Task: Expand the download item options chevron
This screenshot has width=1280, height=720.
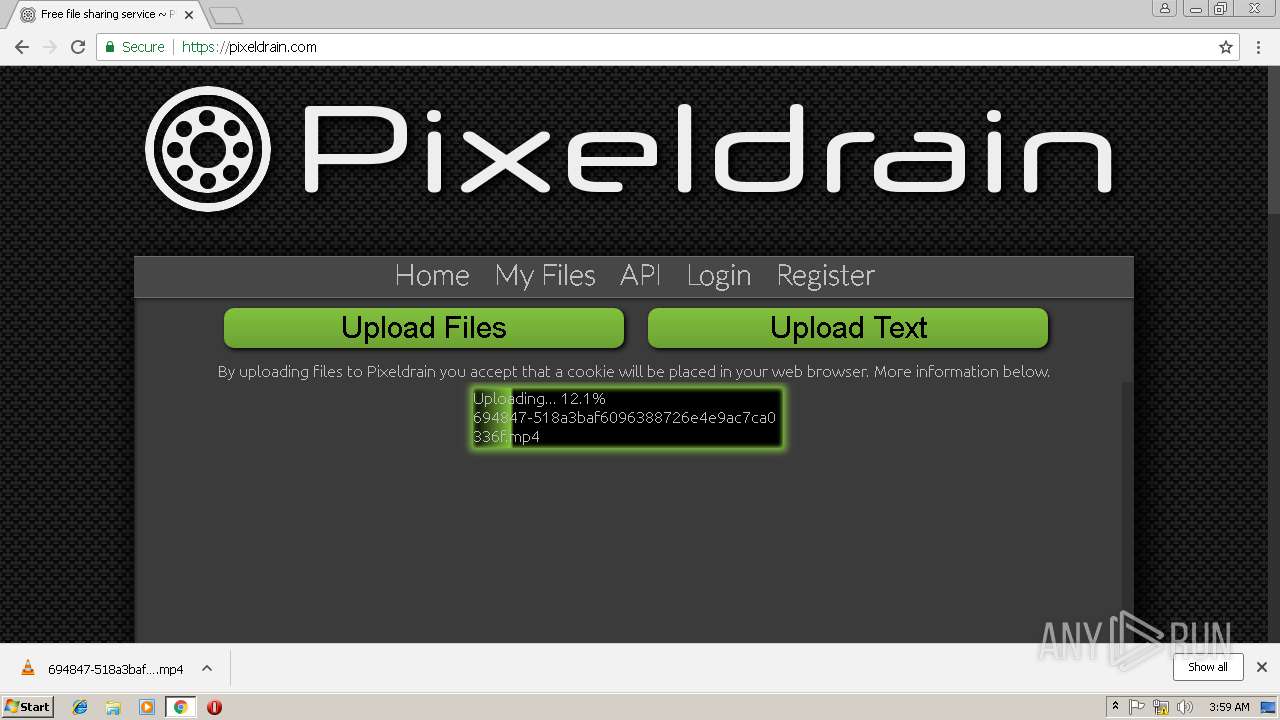Action: pyautogui.click(x=207, y=668)
